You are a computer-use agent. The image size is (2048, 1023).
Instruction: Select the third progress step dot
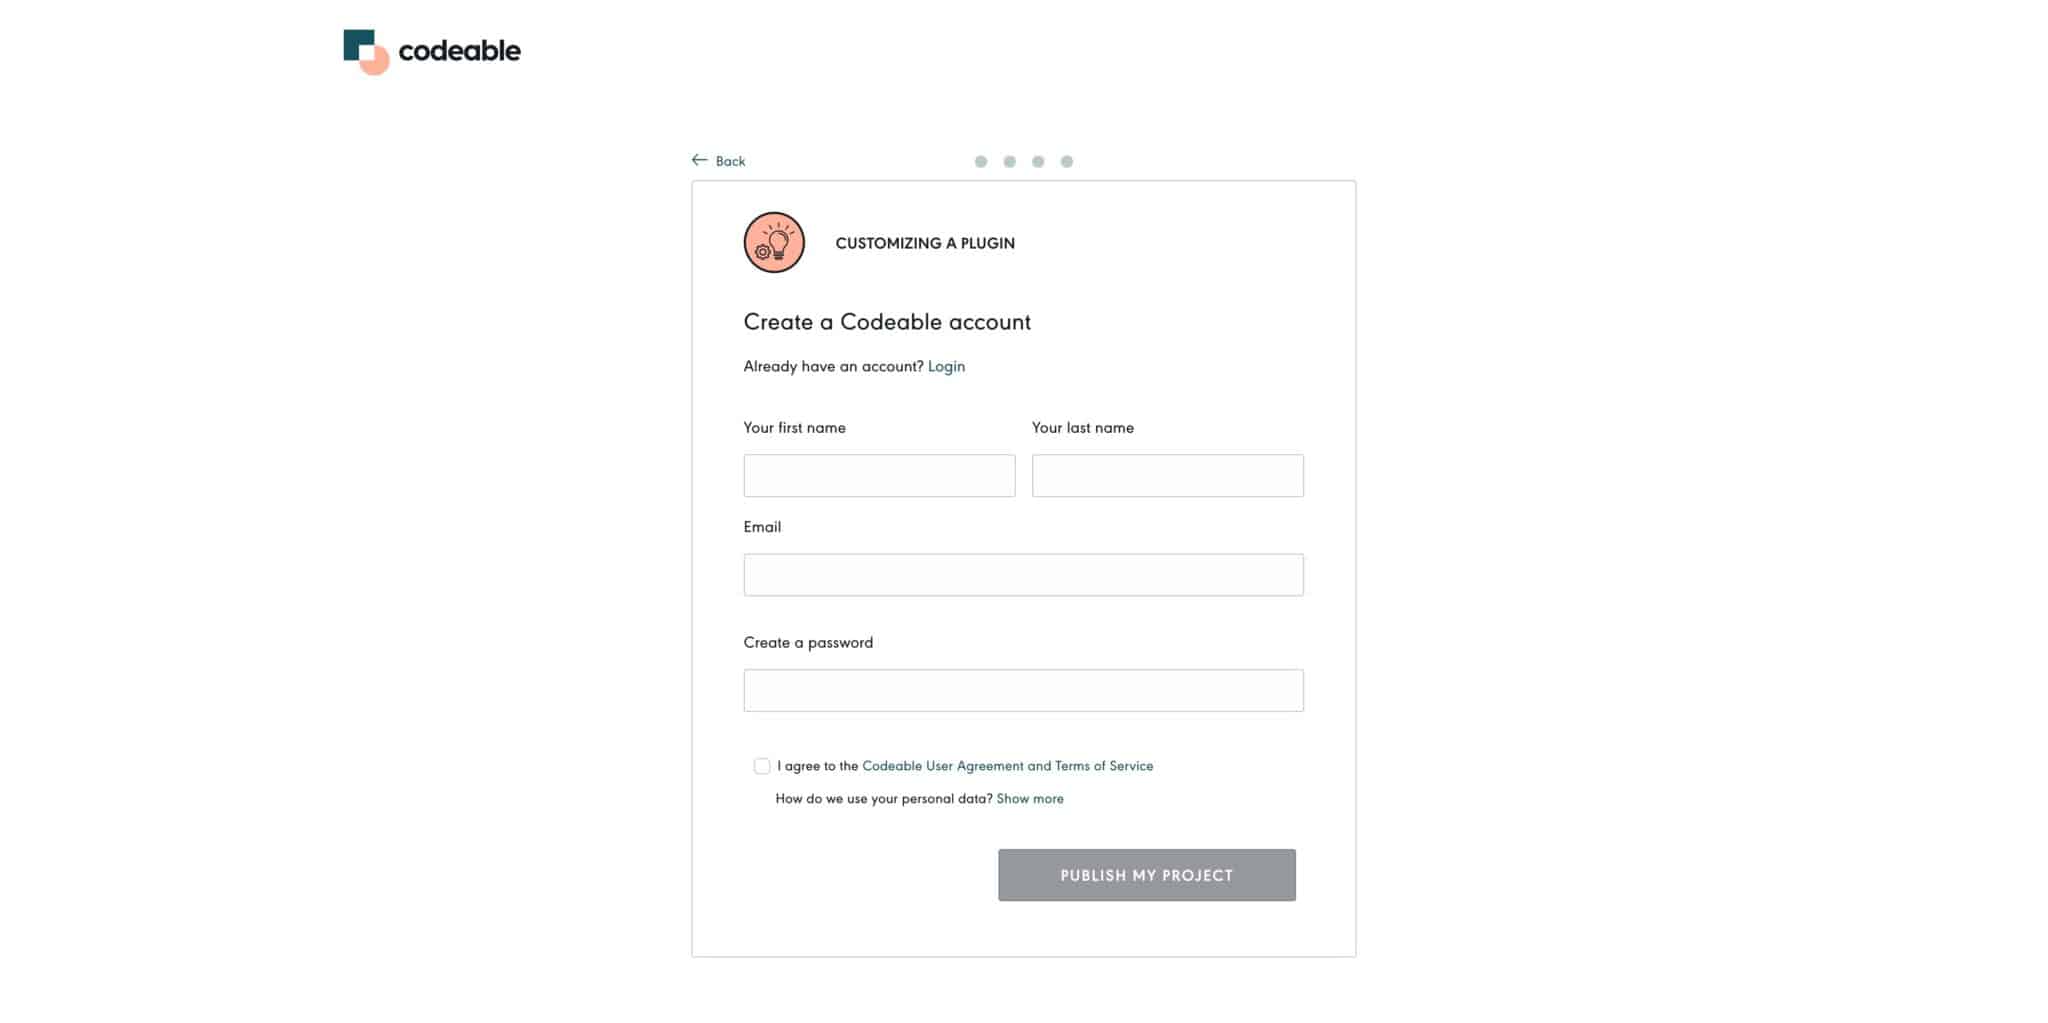pos(1038,160)
